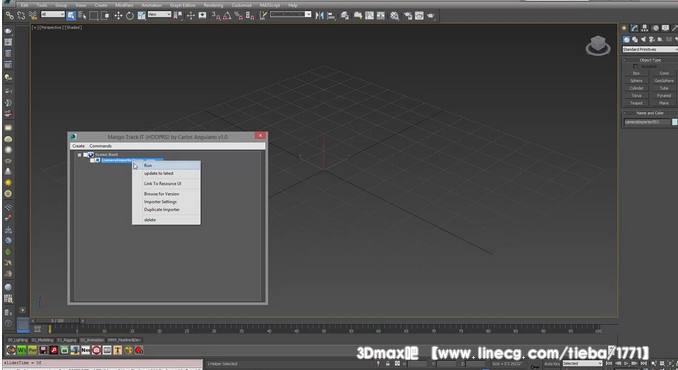The image size is (678, 370).
Task: Choose 'Importer Settings' in the context menu
Action: (166, 202)
